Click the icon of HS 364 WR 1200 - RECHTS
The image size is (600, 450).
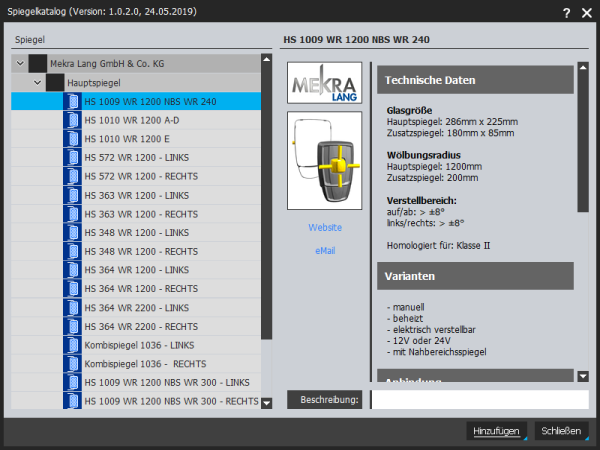(x=72, y=289)
